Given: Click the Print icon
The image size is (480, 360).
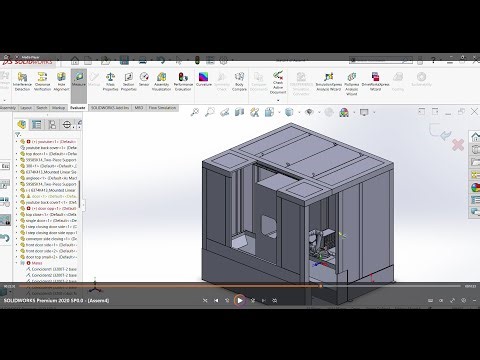Looking at the screenshot, I should (143, 61).
